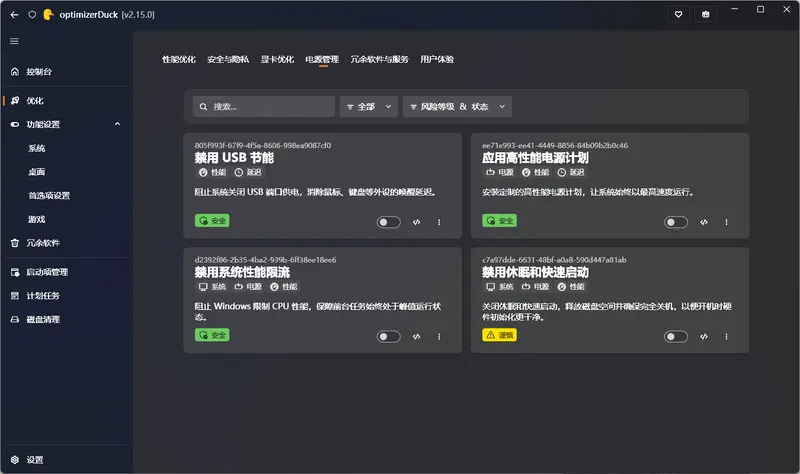Open 冗余软件 in the sidebar

[x=66, y=243]
